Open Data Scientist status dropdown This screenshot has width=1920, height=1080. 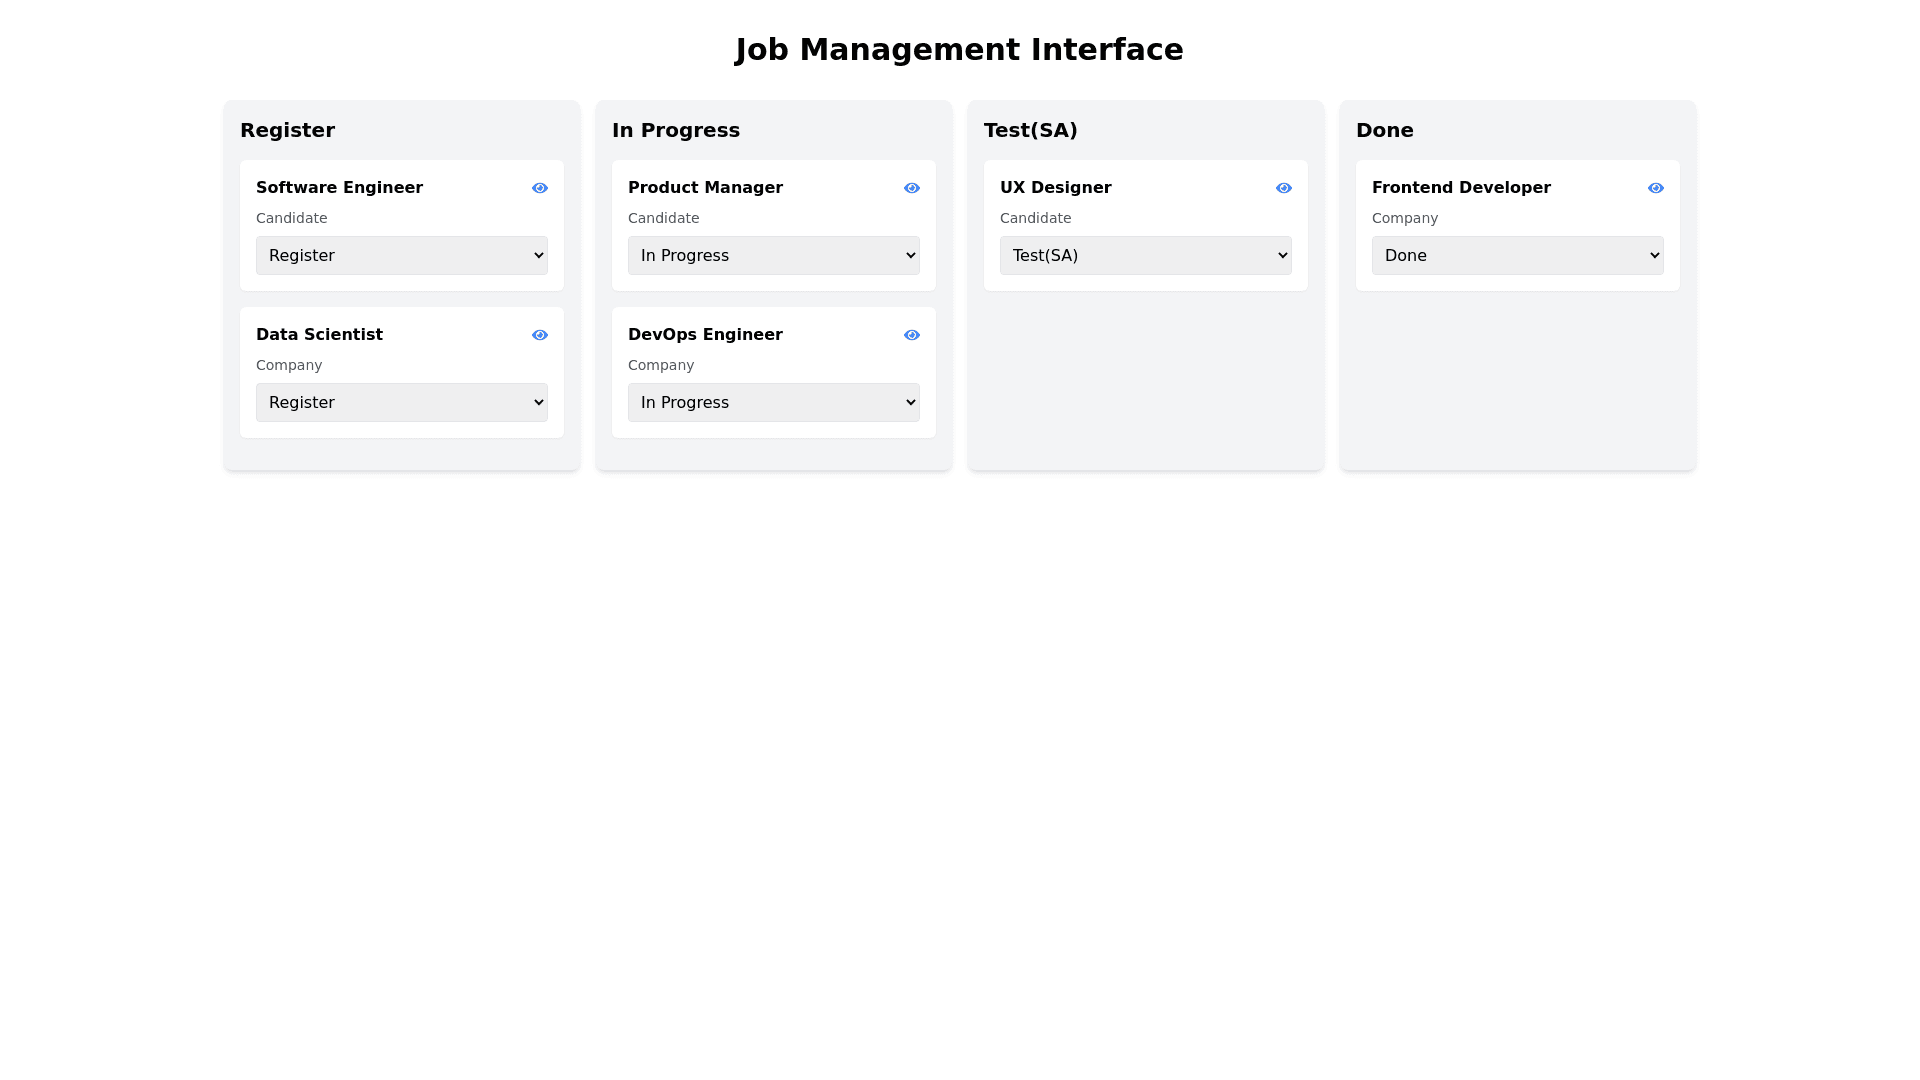coord(401,402)
